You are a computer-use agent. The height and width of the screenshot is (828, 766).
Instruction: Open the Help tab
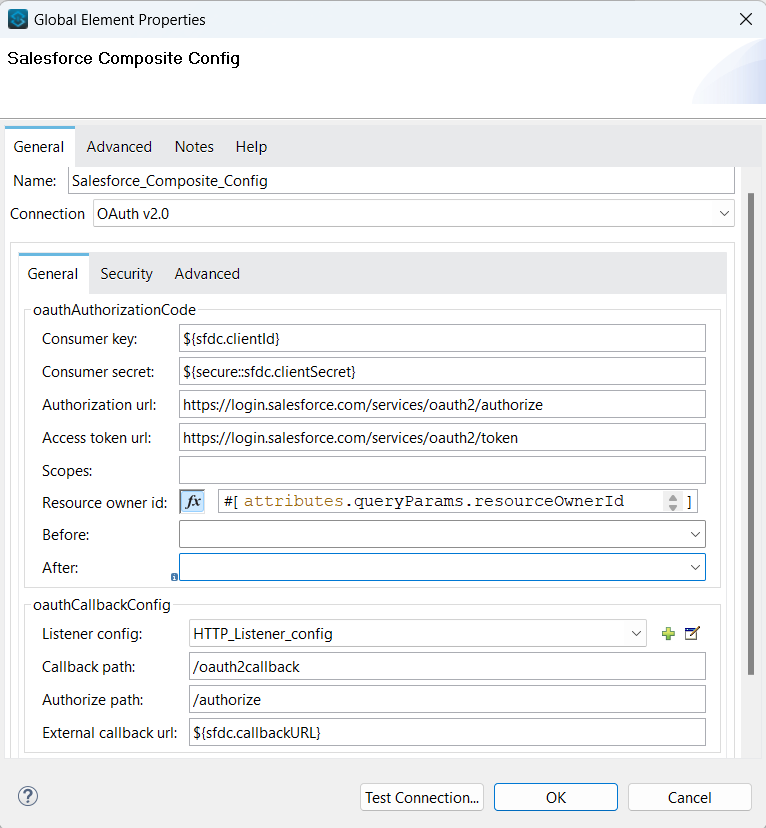point(251,147)
